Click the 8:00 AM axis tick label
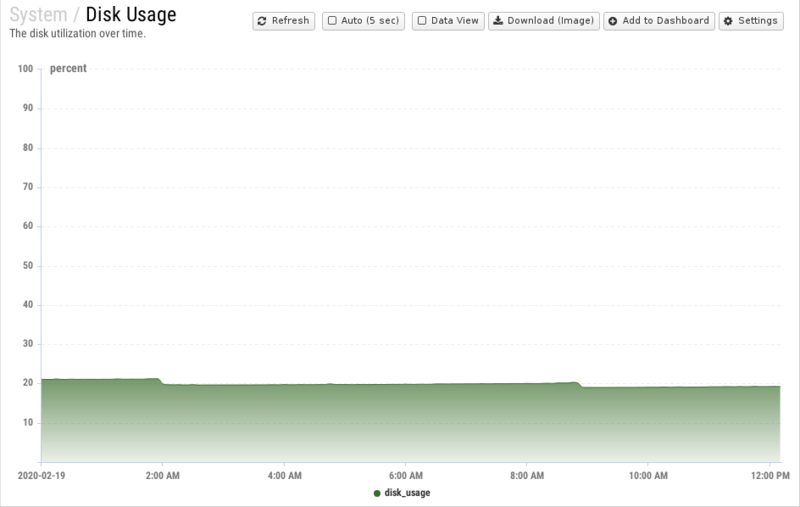The image size is (800, 507). [x=527, y=475]
